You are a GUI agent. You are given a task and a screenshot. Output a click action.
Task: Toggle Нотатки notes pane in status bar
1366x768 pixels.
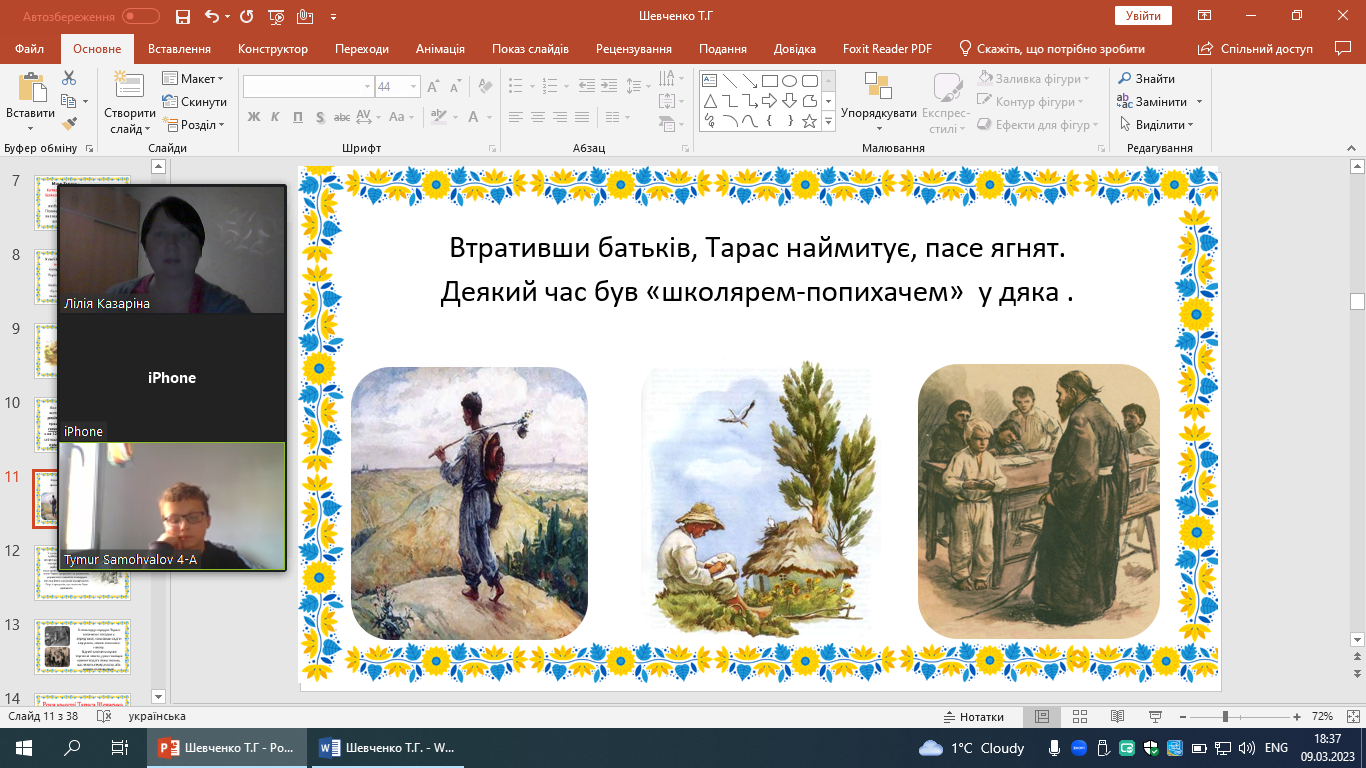pos(973,717)
